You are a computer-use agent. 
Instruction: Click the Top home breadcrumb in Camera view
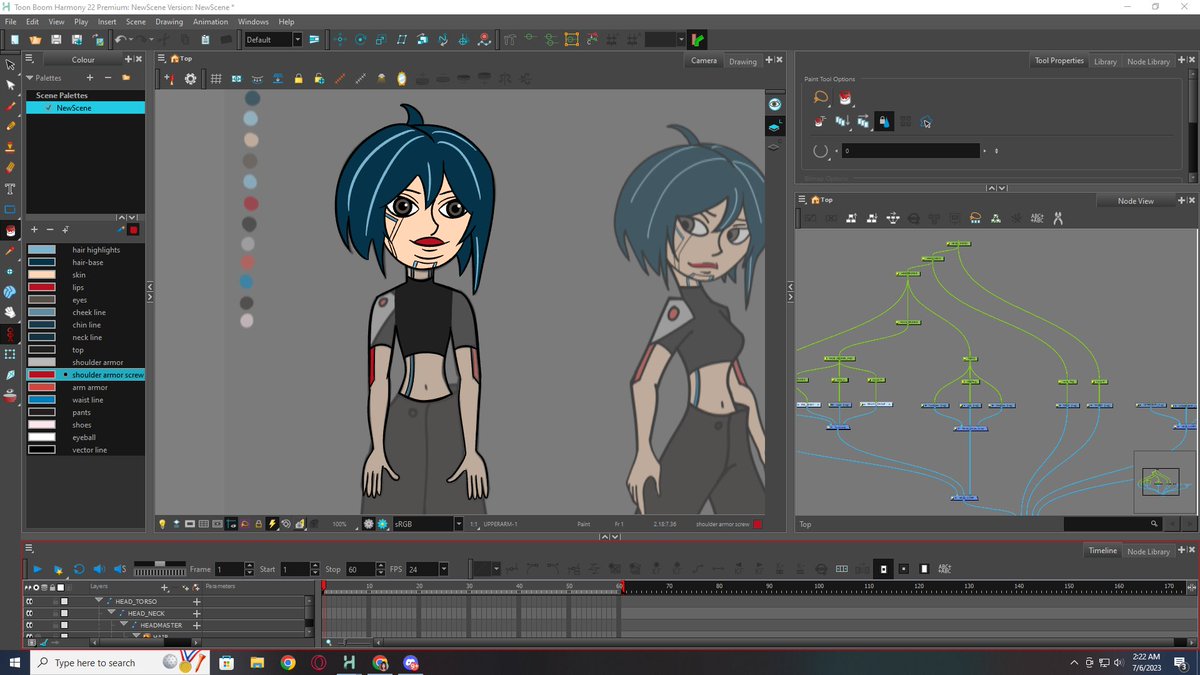click(x=181, y=59)
